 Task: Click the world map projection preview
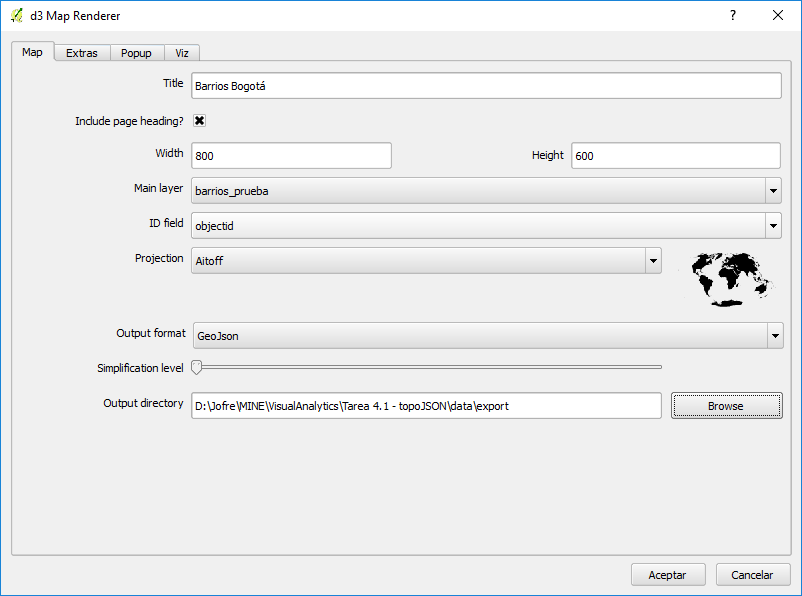point(728,278)
